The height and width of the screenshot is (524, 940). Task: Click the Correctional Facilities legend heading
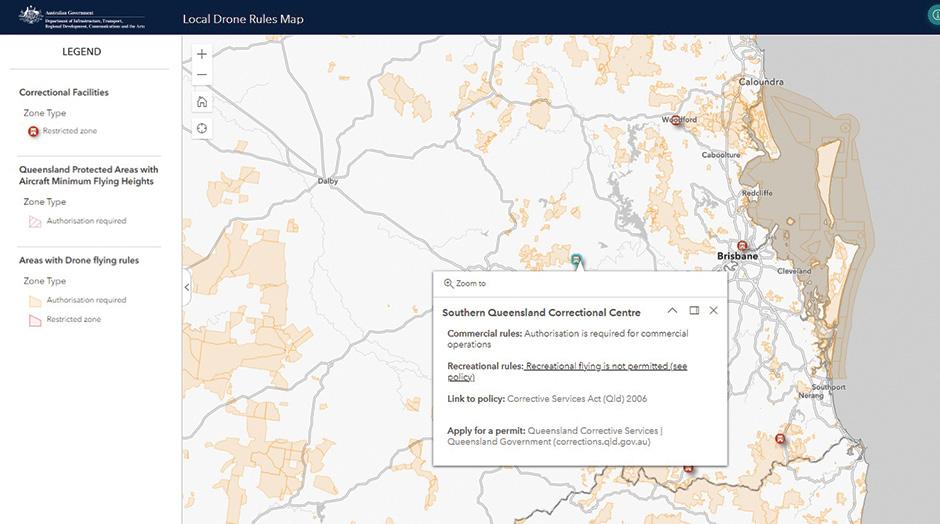point(64,92)
